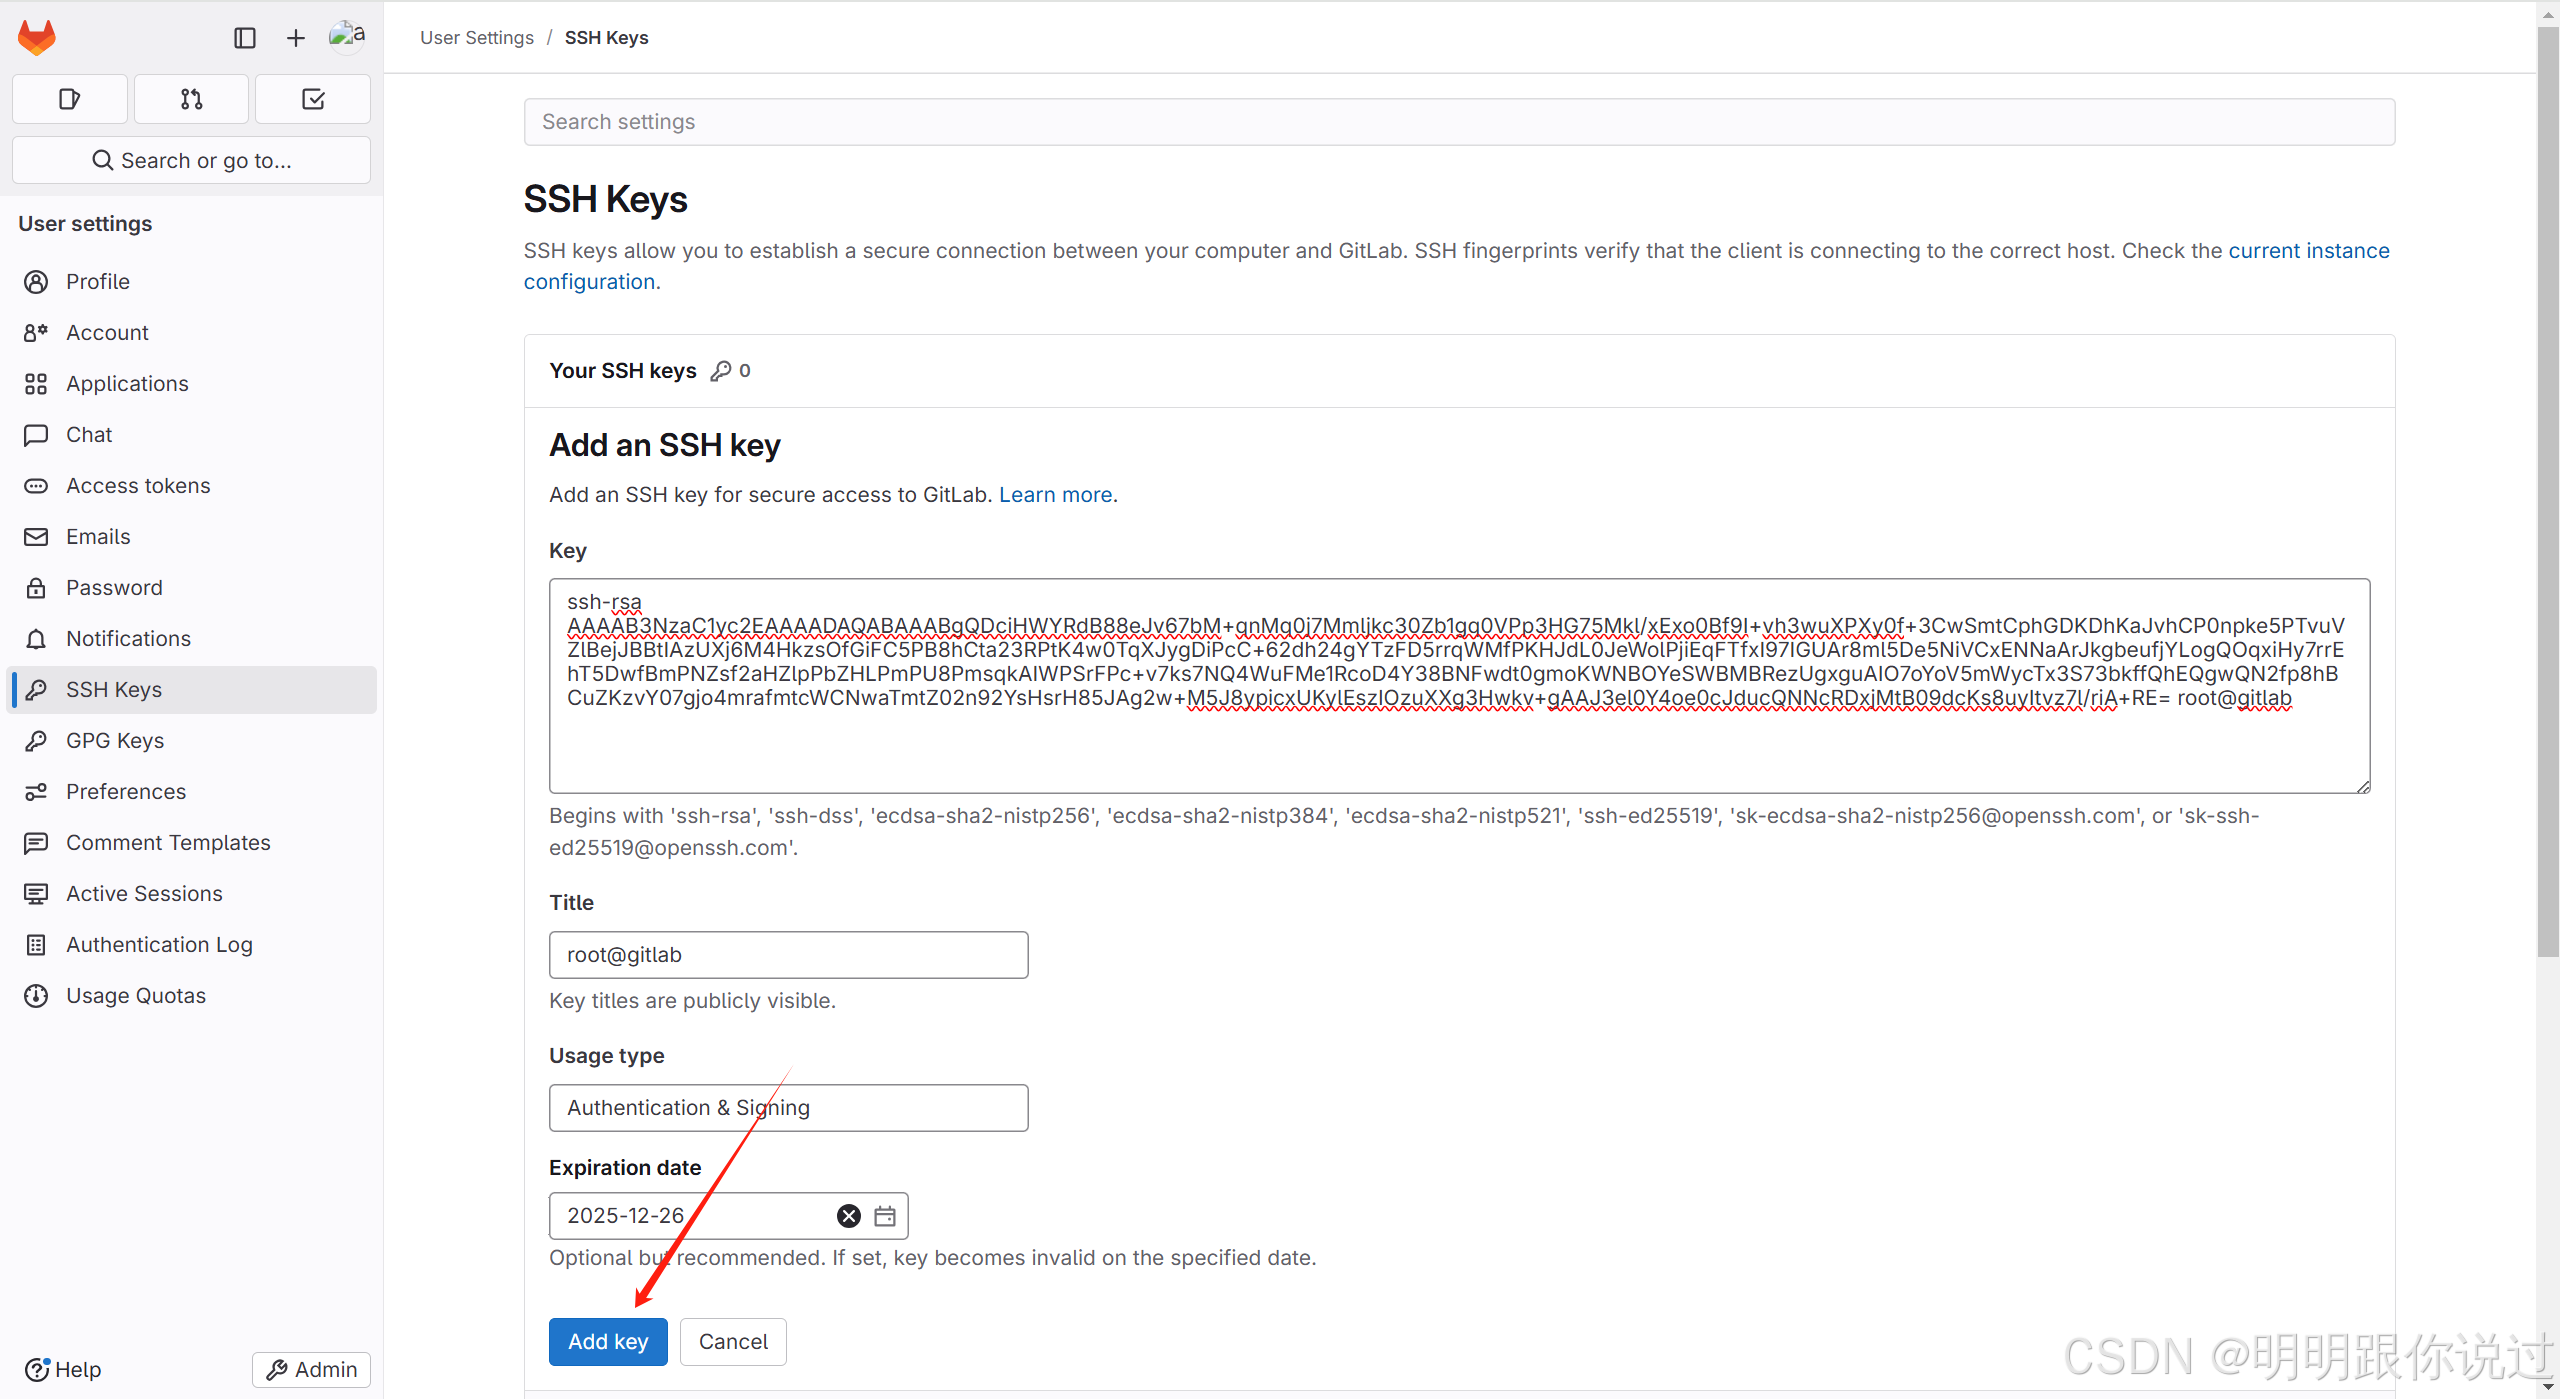Open the Help menu
2560x1399 pixels.
[63, 1369]
